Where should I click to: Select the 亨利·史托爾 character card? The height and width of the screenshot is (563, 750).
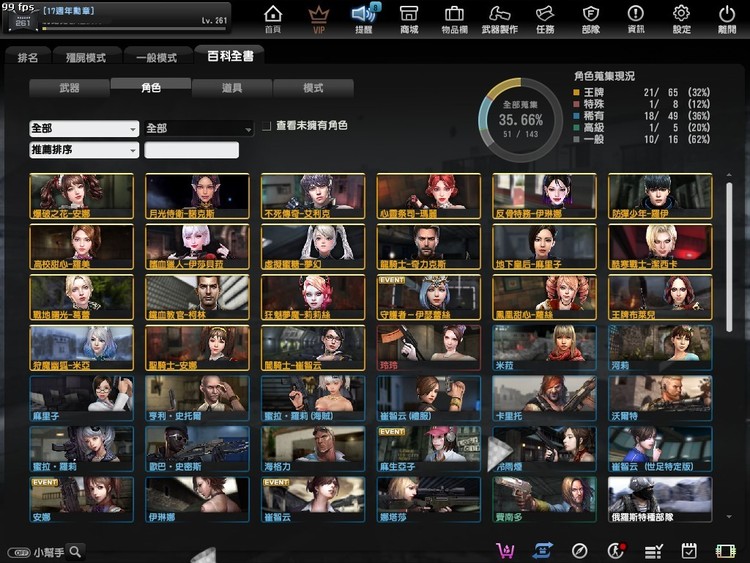[x=197, y=398]
